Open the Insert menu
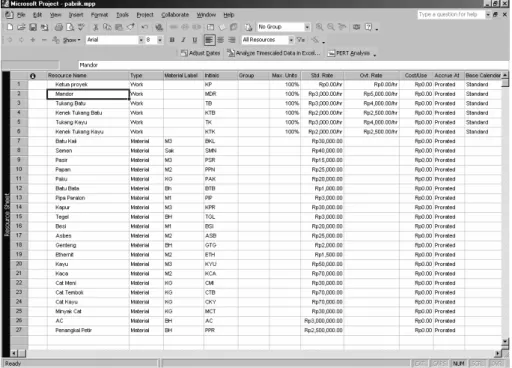 tap(76, 15)
